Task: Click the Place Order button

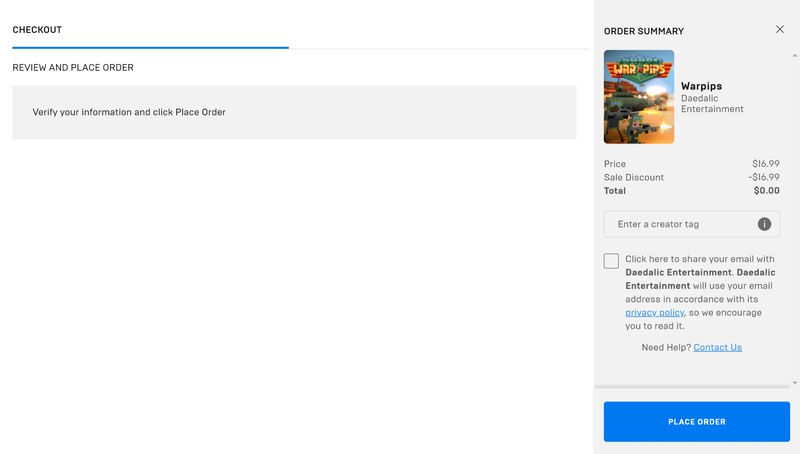Action: coord(696,421)
